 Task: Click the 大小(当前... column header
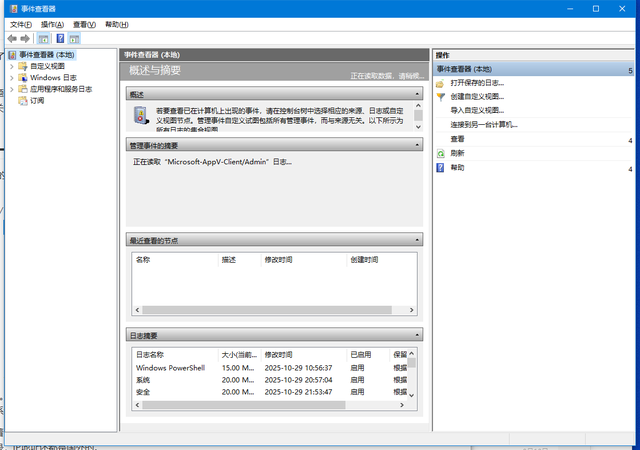point(239,354)
